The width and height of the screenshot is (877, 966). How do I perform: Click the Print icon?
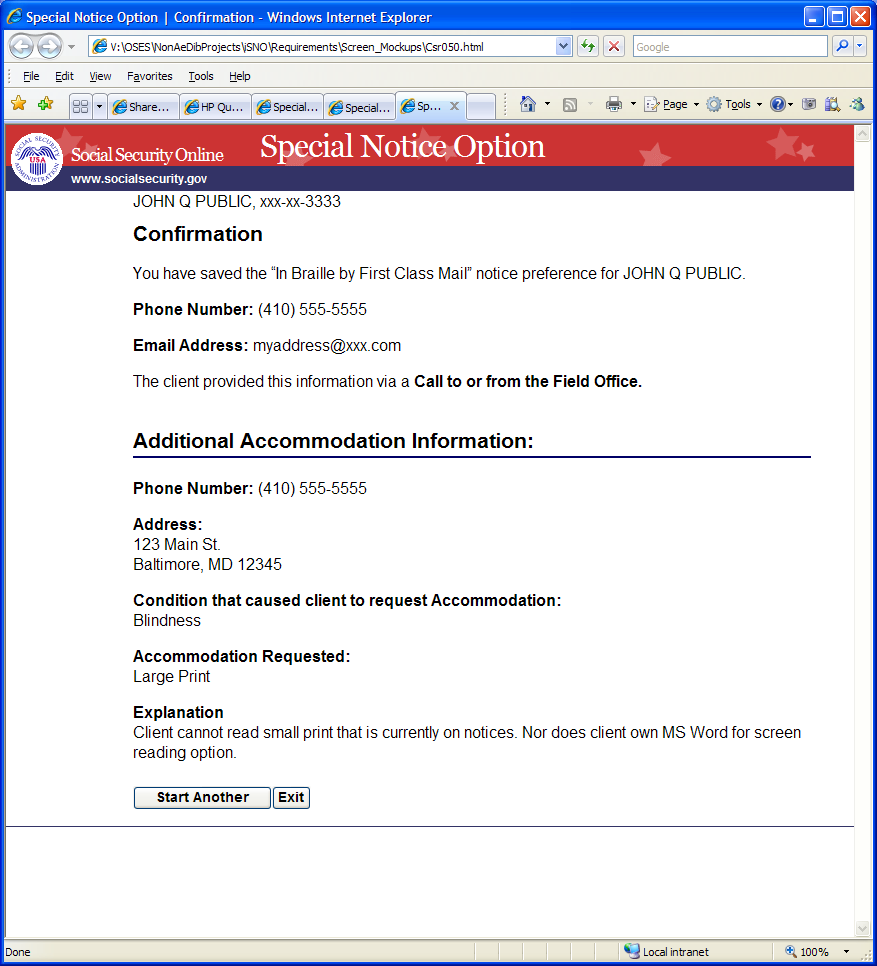613,104
